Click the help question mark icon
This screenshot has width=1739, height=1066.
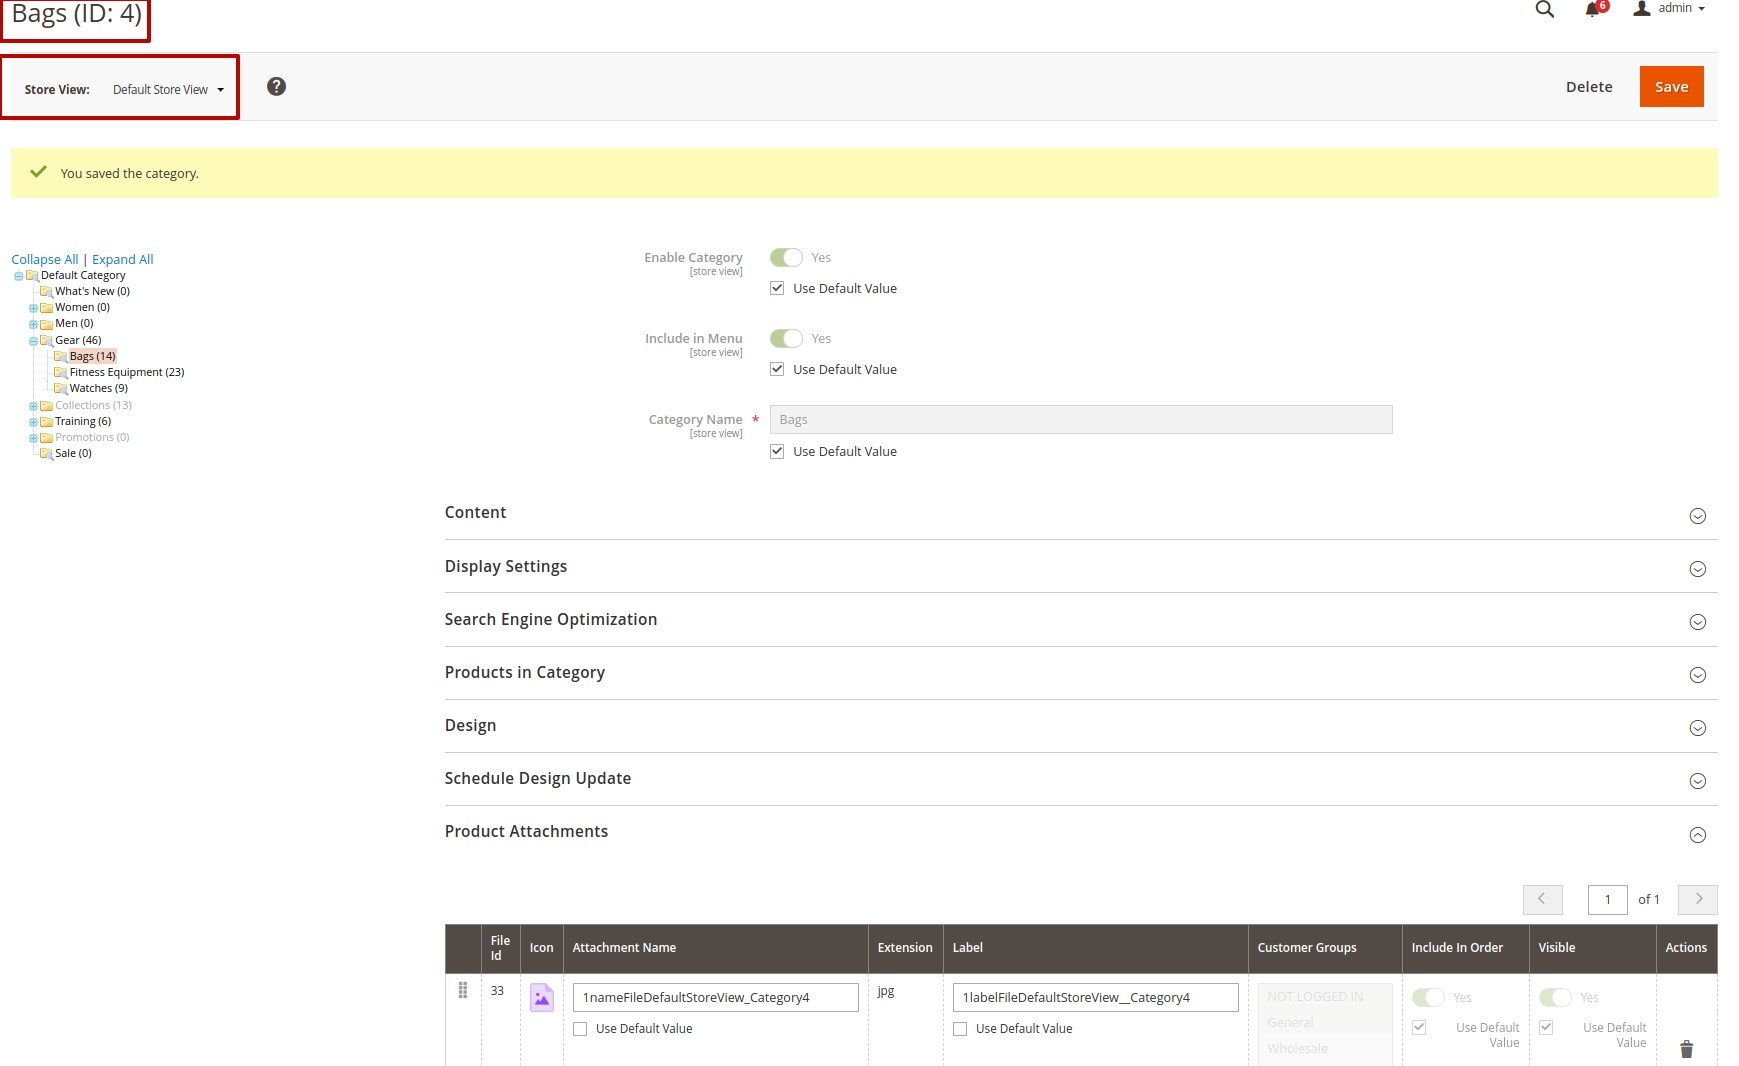click(276, 87)
